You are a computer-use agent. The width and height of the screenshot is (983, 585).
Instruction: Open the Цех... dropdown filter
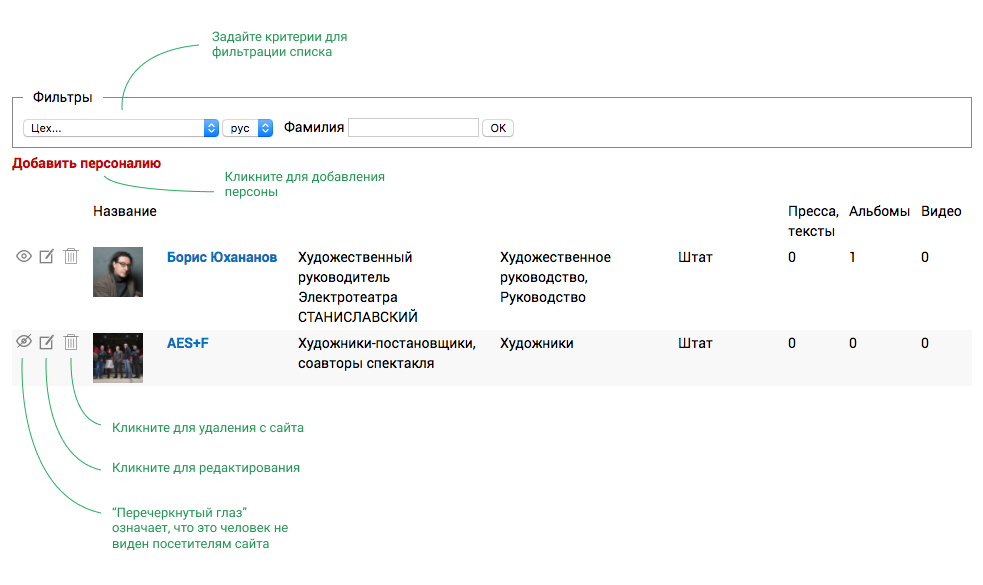120,128
